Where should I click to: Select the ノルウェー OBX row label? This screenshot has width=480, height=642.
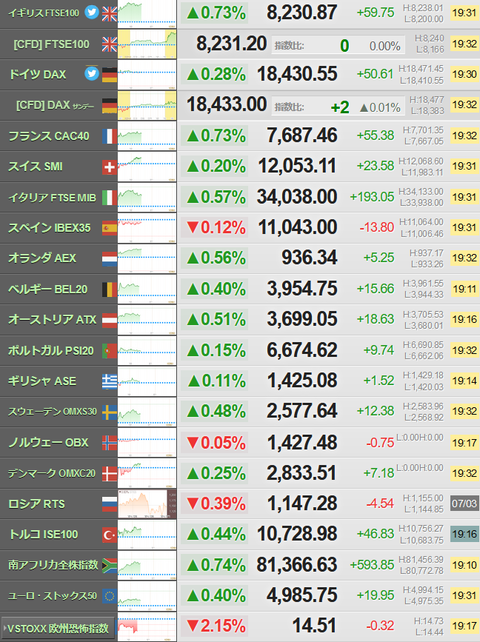[48, 443]
